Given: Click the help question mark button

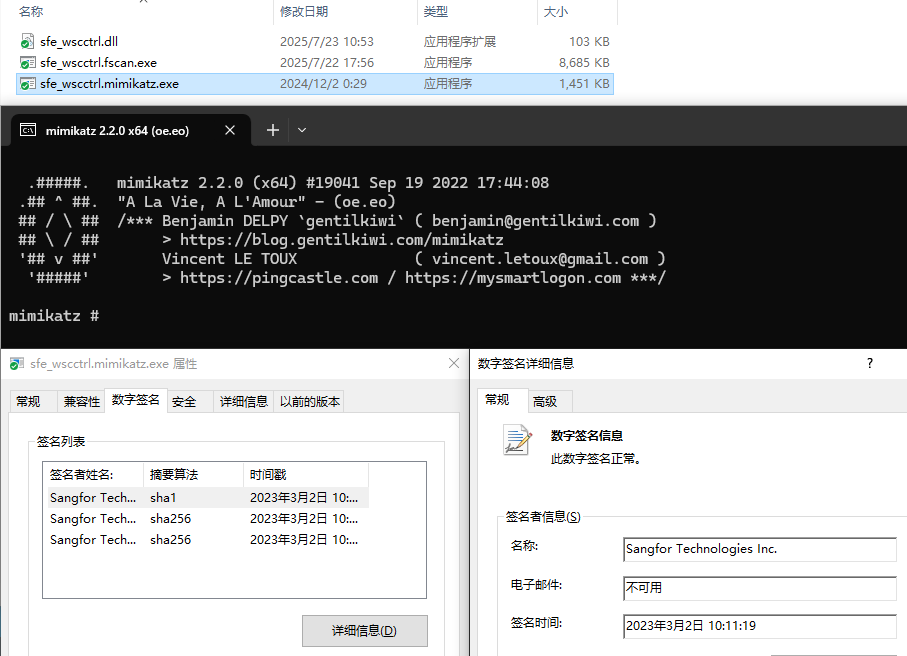Looking at the screenshot, I should [869, 364].
